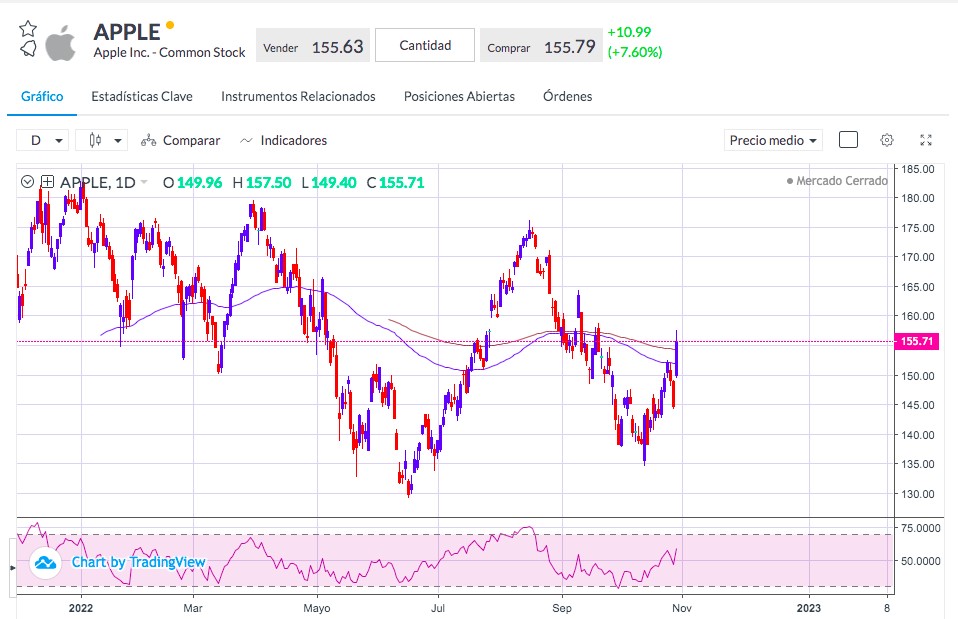Click the 130.00 price axis label
Viewport: 958px width, 619px height.
918,494
